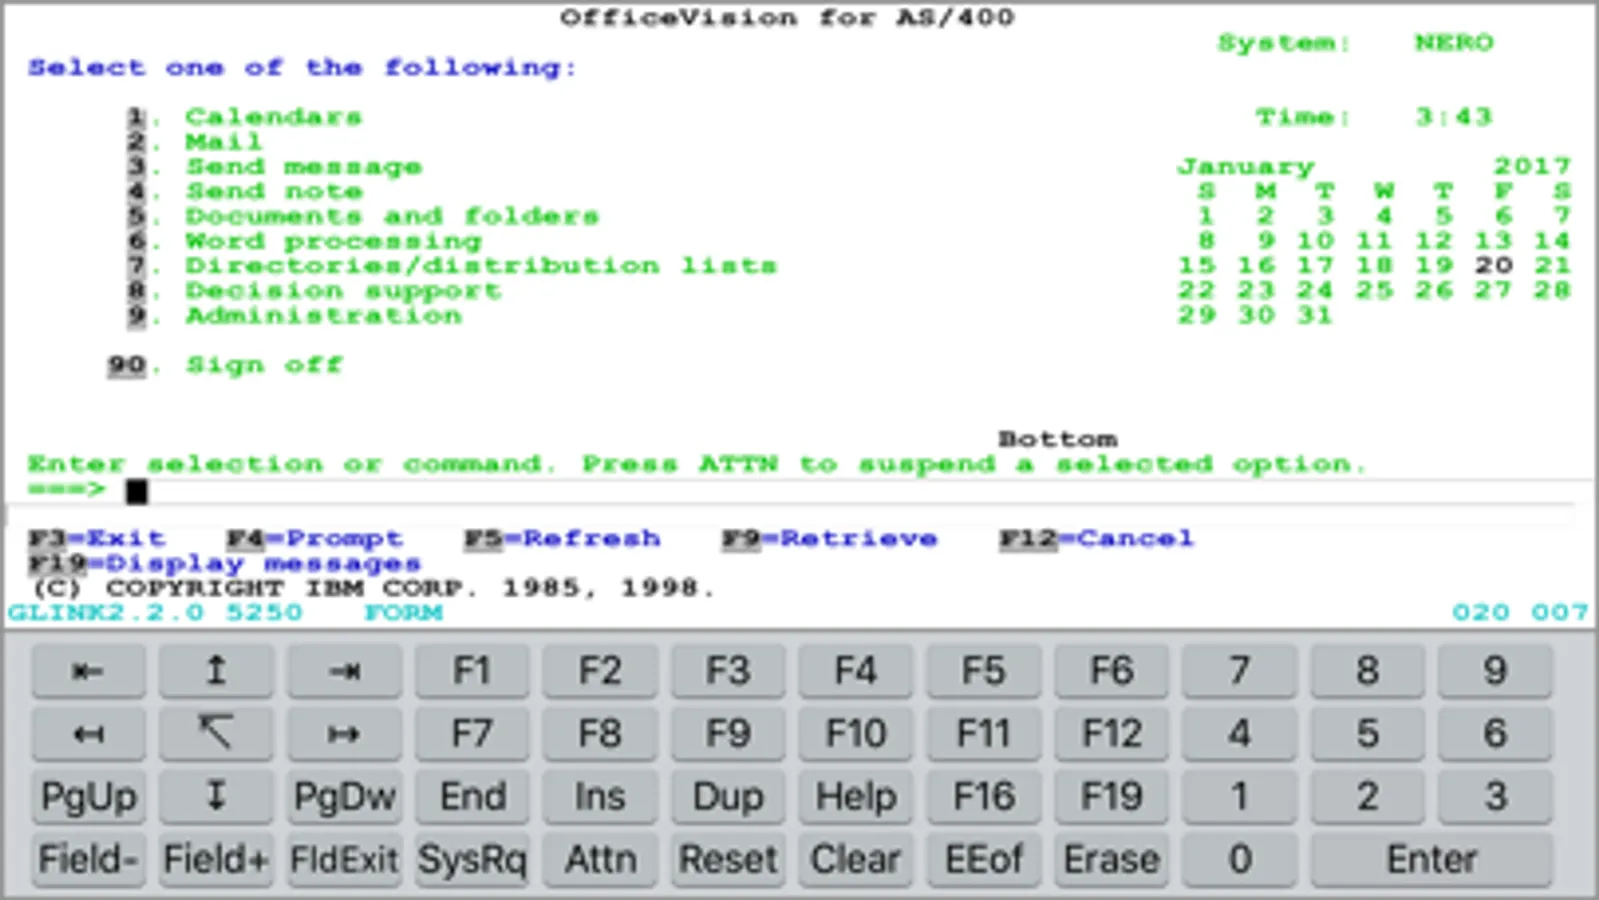
Task: Tap the F19 key on keypad
Action: coord(1112,797)
